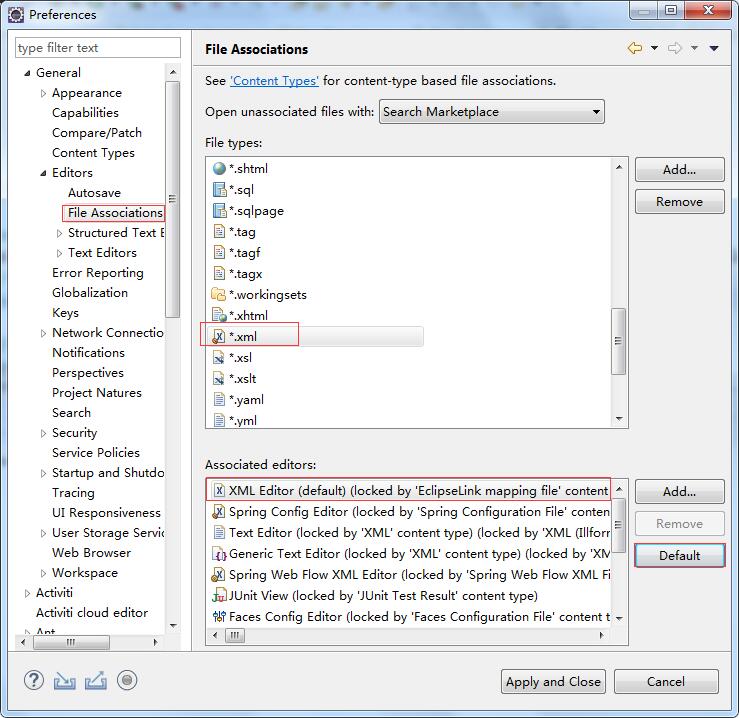Select the *.sql file icon
The height and width of the screenshot is (718, 739).
coord(219,190)
